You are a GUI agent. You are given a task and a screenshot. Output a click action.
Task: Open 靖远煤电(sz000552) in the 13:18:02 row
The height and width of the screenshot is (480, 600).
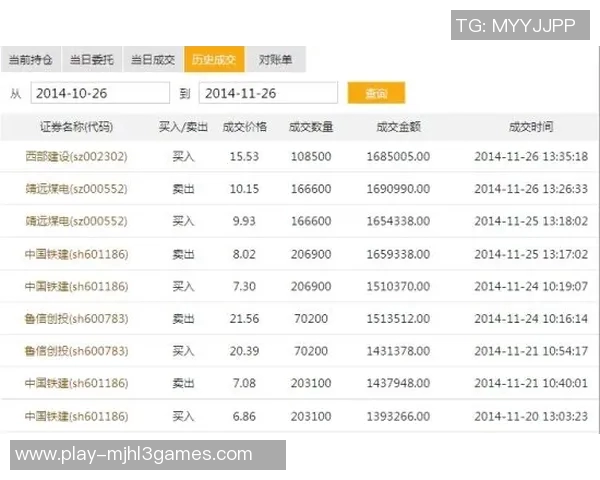(x=77, y=221)
